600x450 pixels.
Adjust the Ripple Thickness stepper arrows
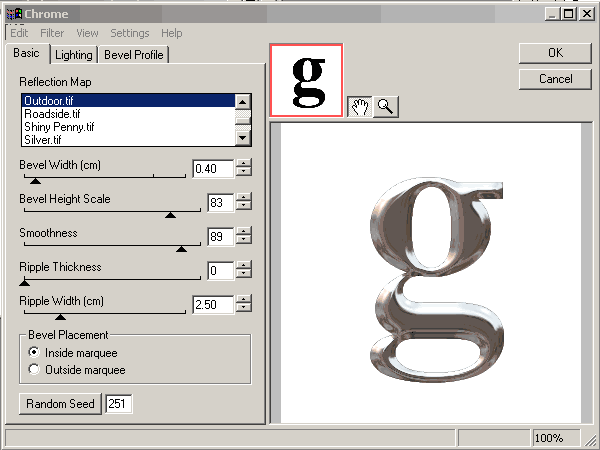point(244,271)
